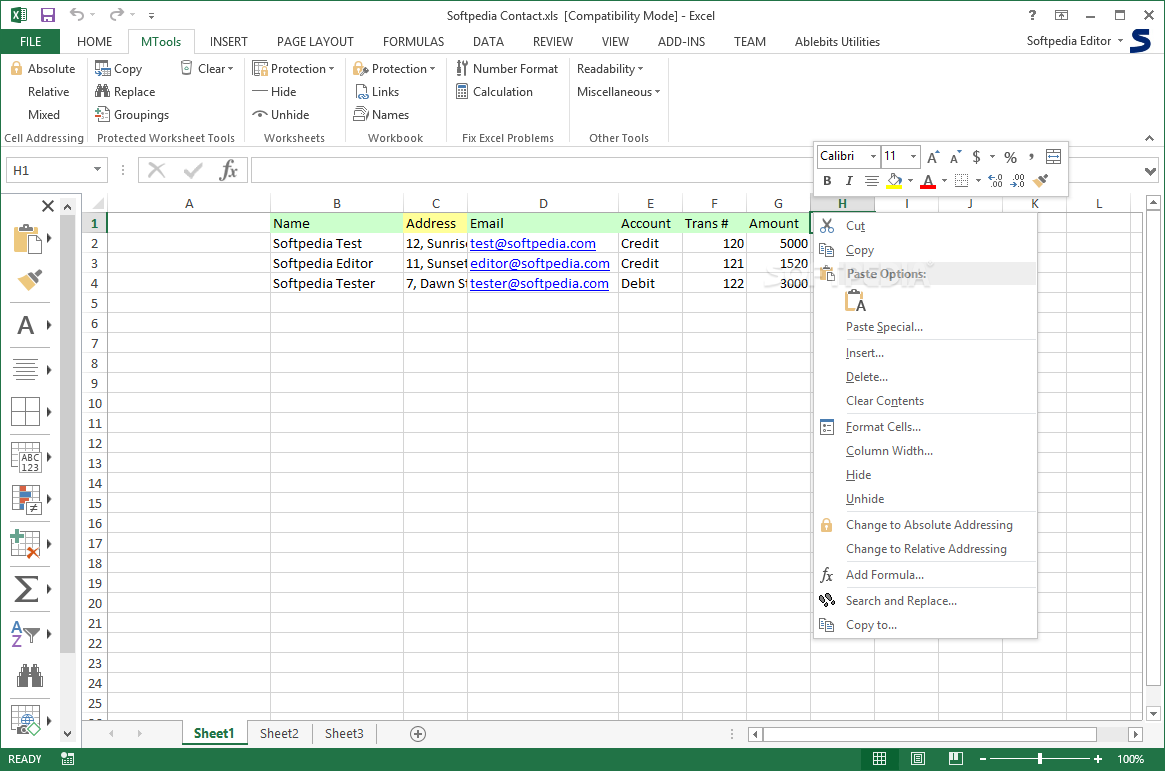This screenshot has width=1165, height=771.
Task: Click the alignment lines icon in sidebar
Action: [25, 369]
